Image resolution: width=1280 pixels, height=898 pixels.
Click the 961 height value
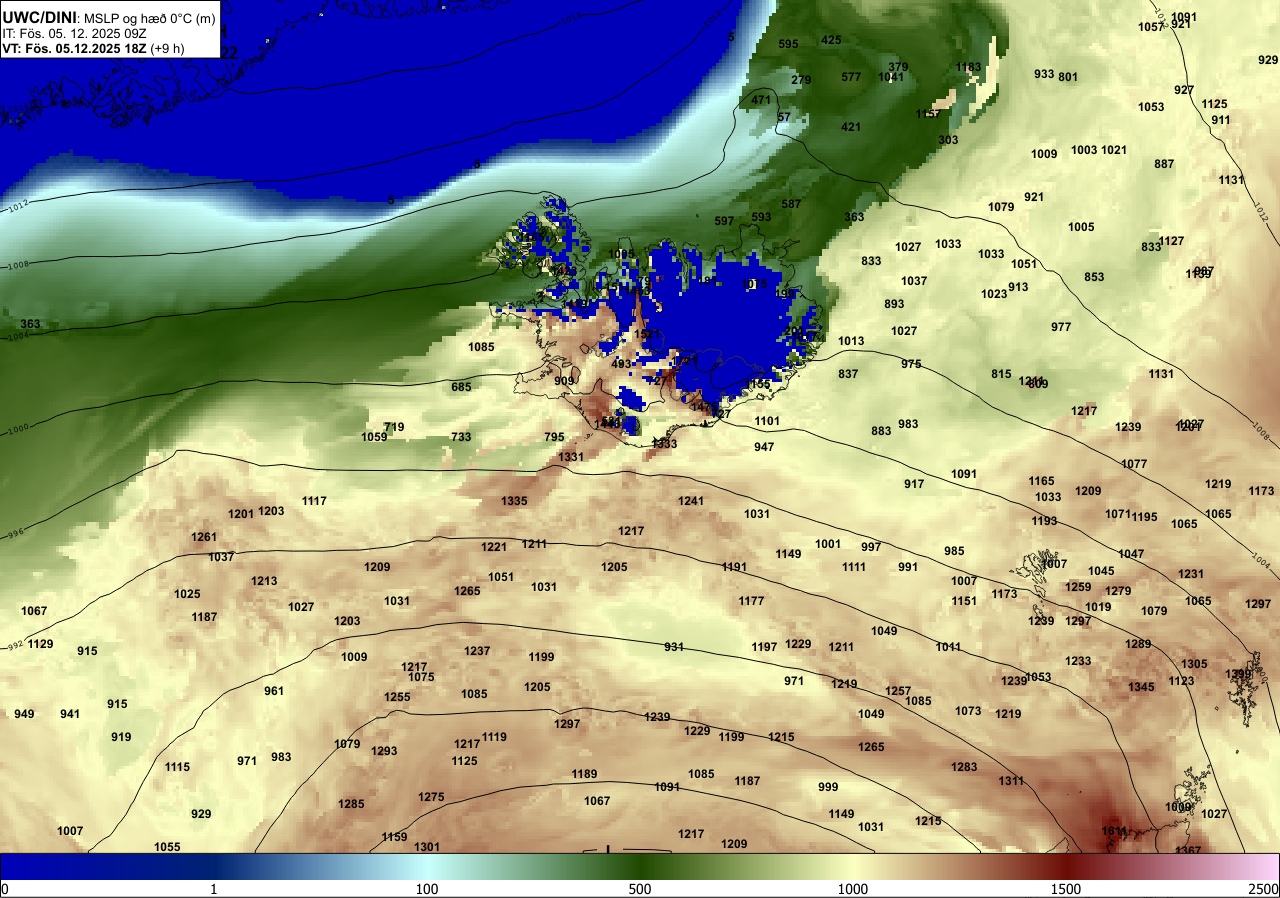point(274,691)
